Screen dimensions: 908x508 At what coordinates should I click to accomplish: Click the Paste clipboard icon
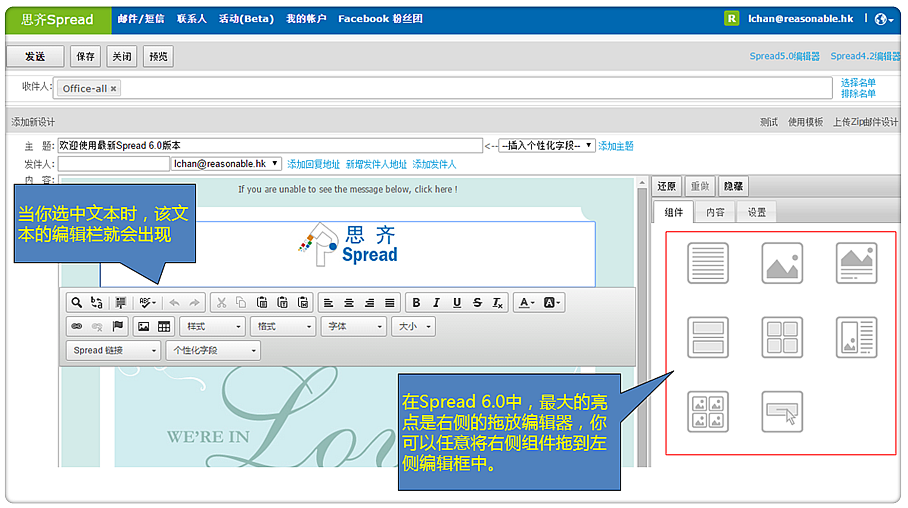coord(262,302)
